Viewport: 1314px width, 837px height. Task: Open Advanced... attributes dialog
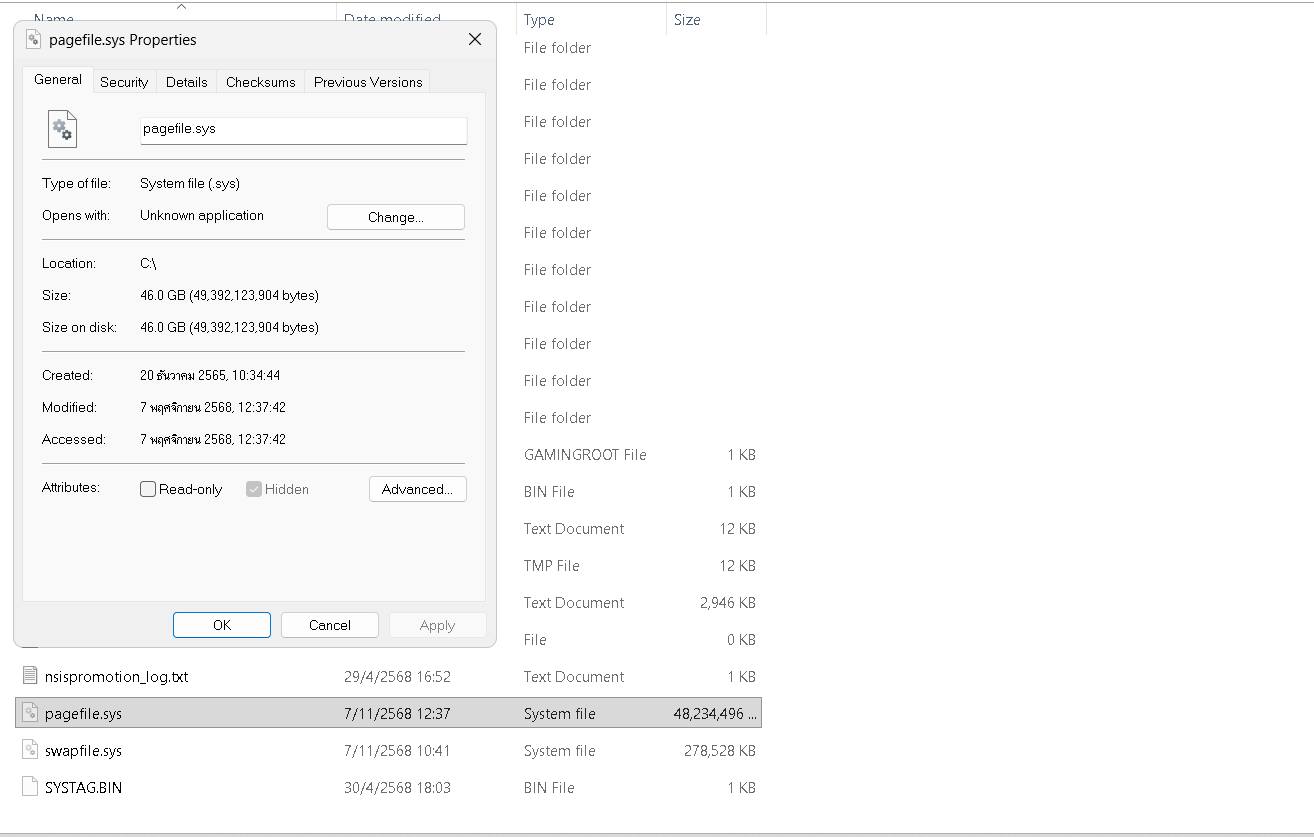(x=417, y=489)
